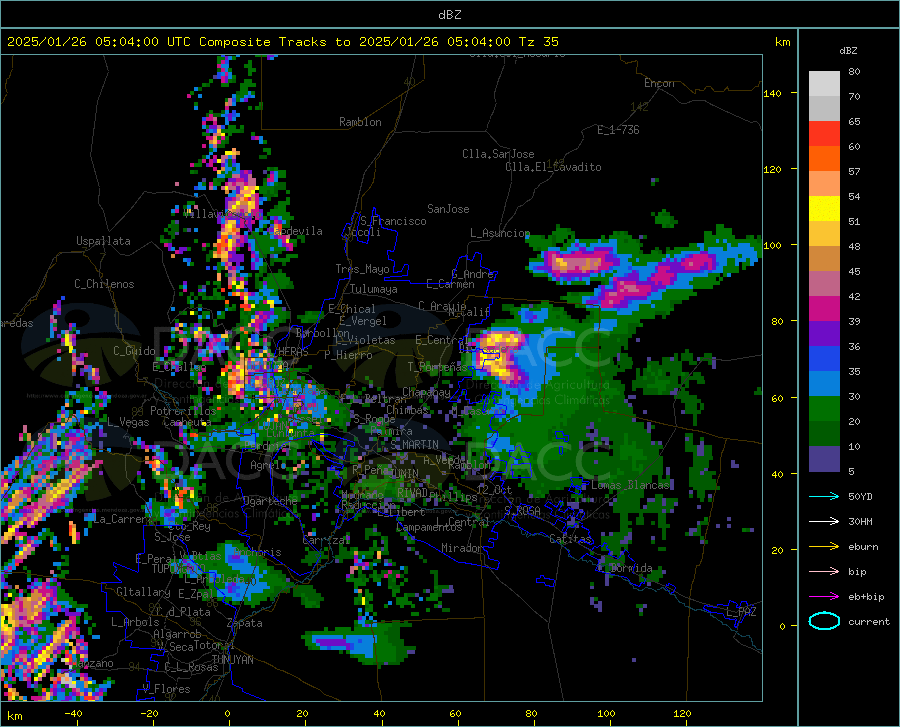Click the 'Ugarteche' map label
Viewport: 900px width, 727px height.
pyautogui.click(x=270, y=500)
